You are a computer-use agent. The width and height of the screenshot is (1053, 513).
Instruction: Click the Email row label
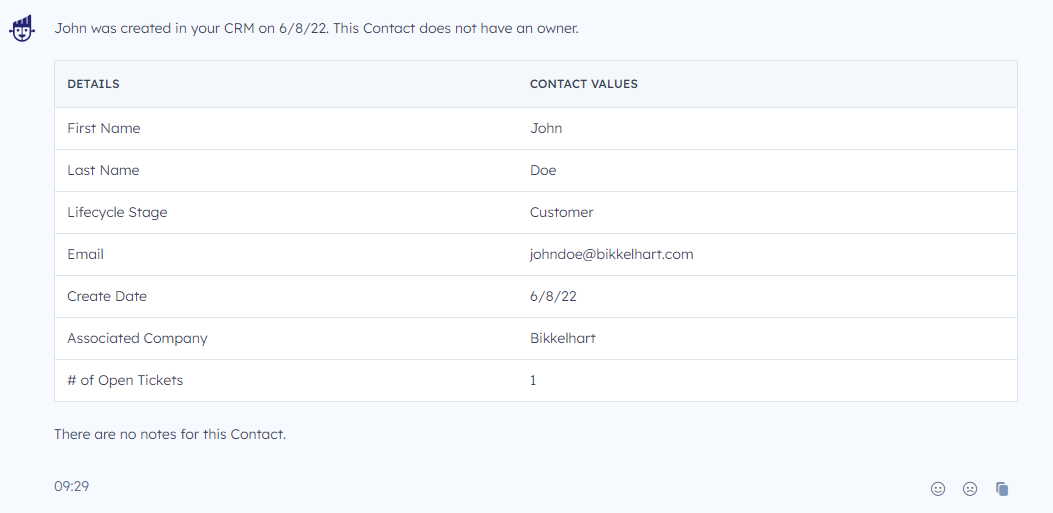coord(85,254)
